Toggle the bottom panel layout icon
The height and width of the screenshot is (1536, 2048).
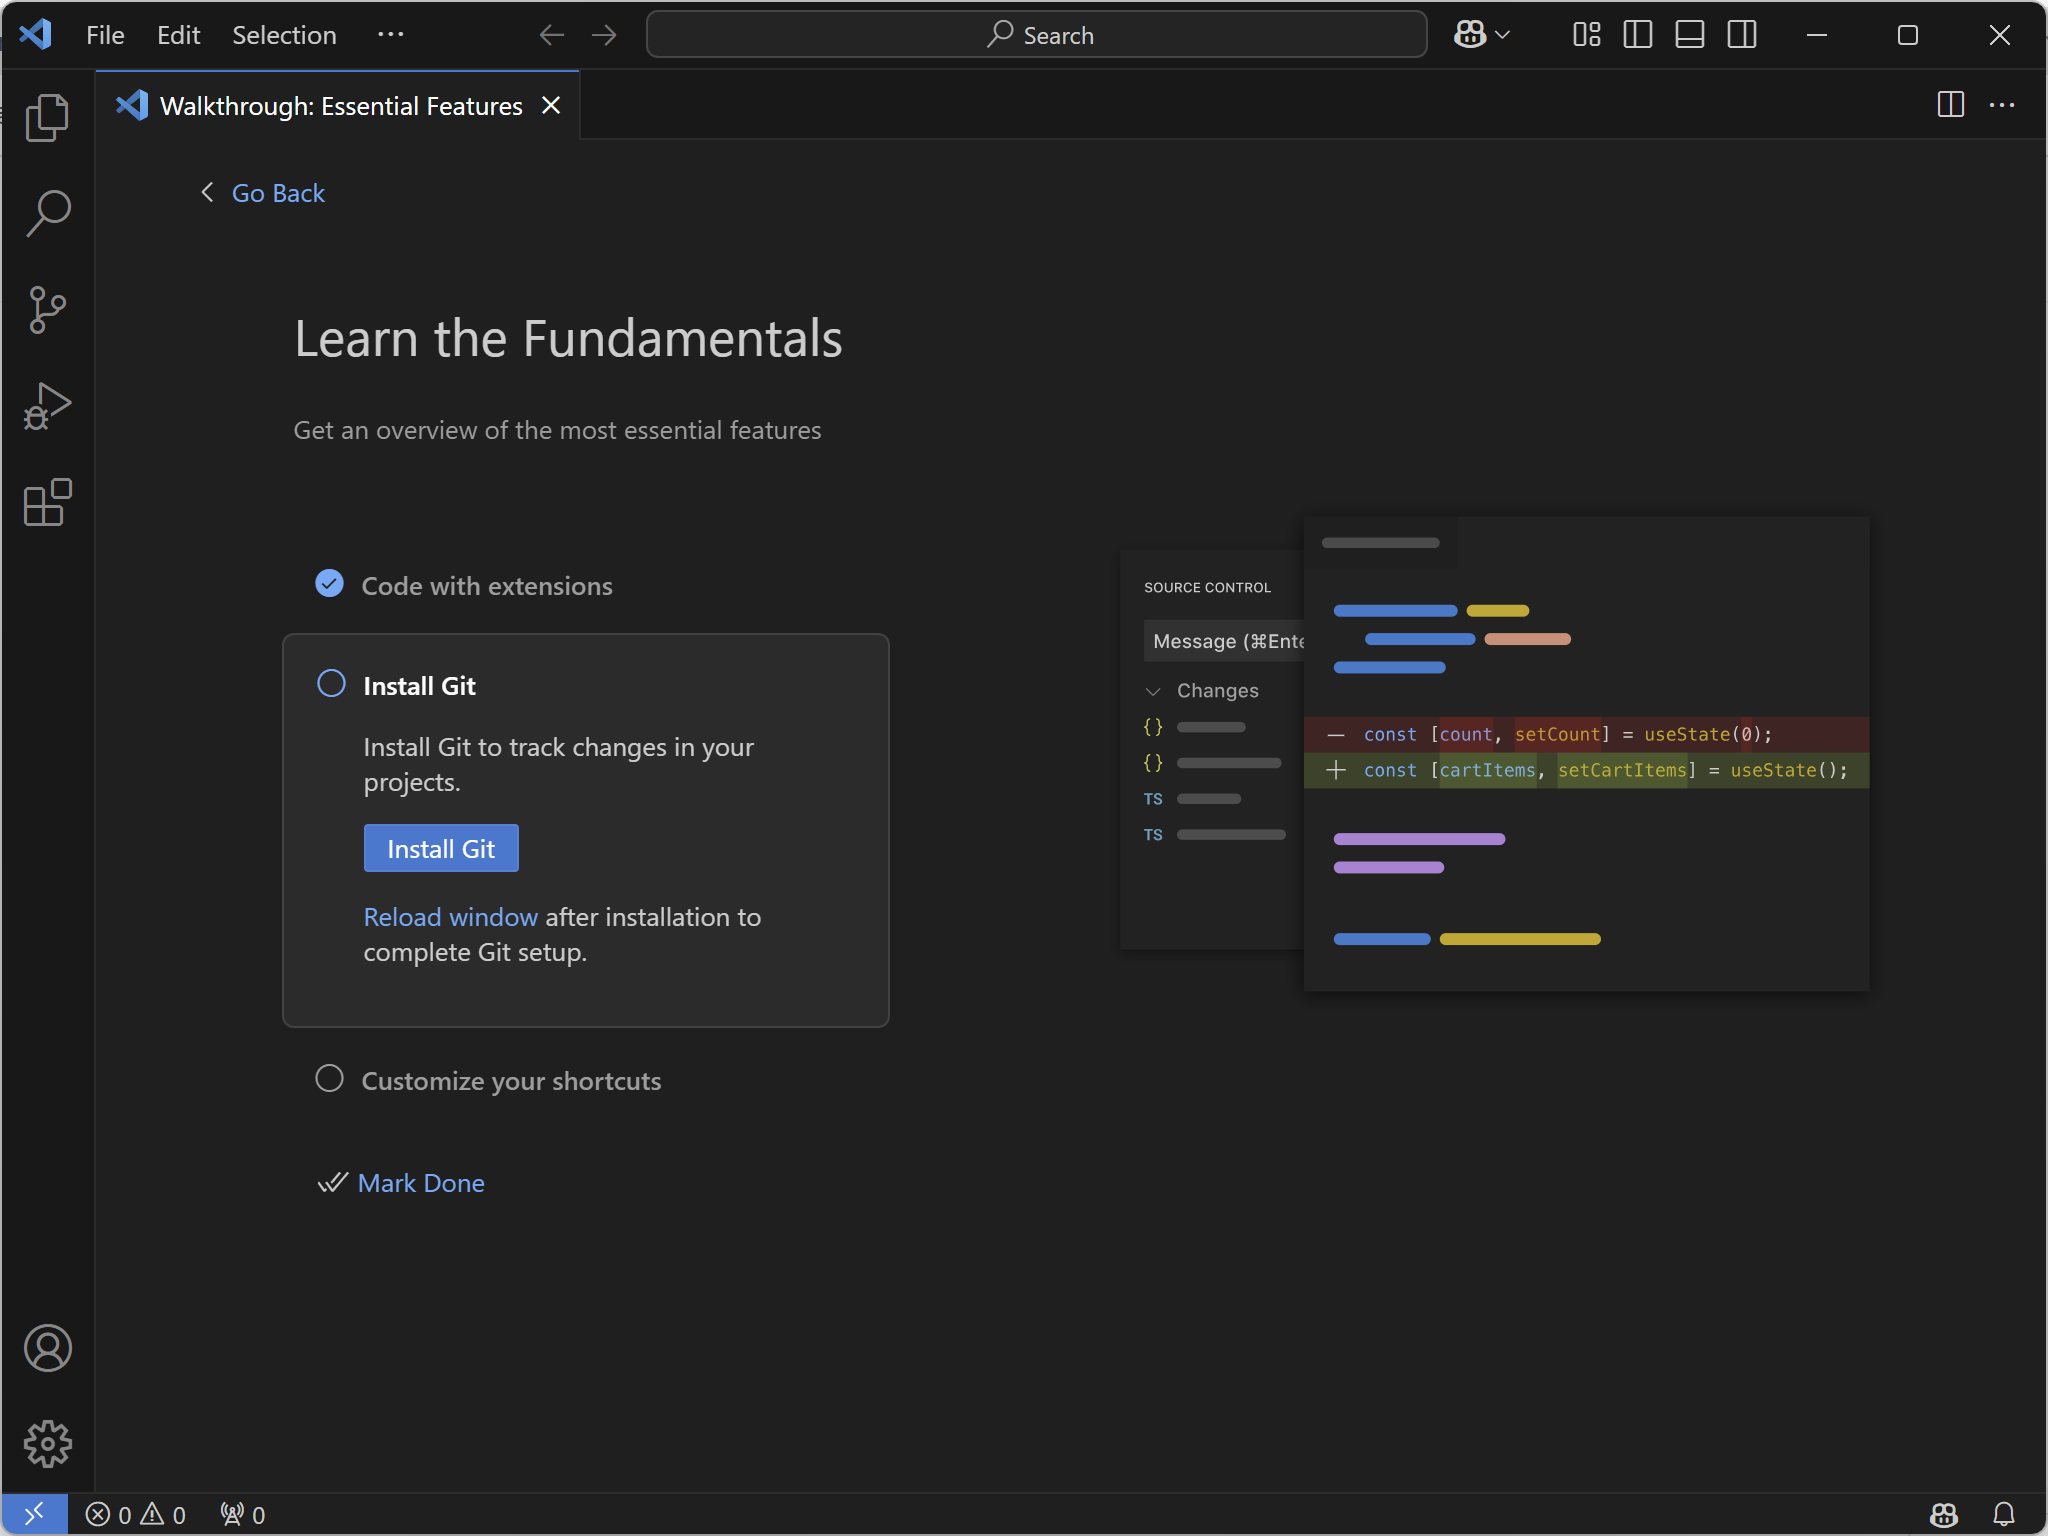click(1689, 35)
